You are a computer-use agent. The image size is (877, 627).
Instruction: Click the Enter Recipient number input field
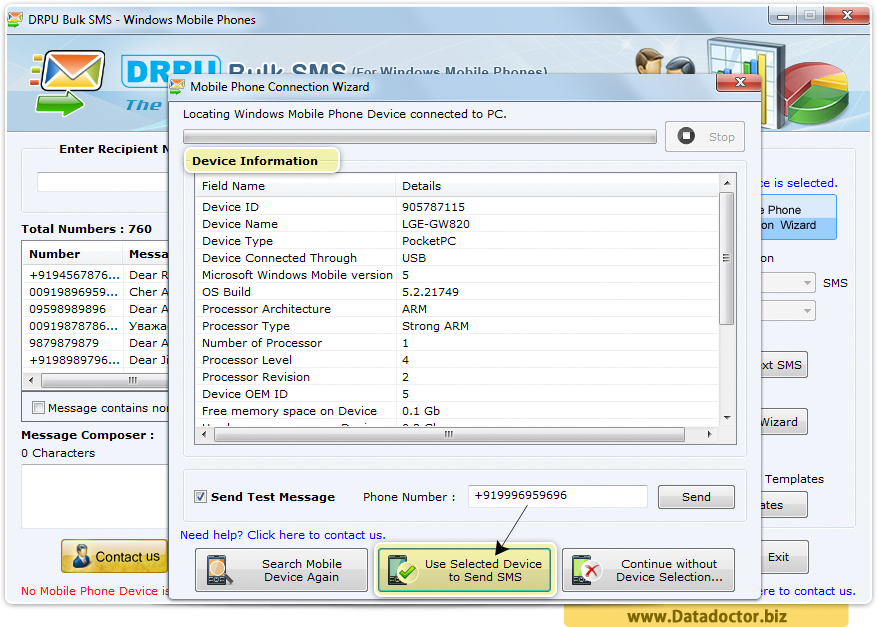pos(103,182)
